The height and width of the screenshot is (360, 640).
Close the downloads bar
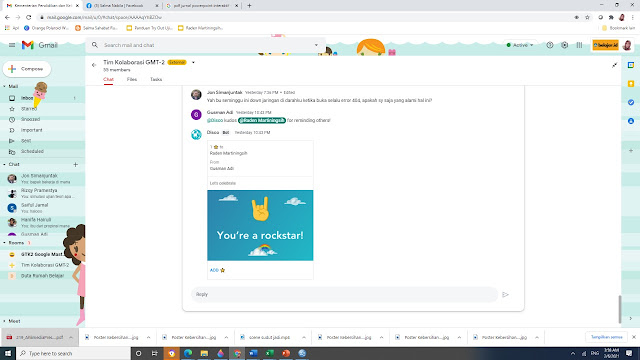[x=634, y=337]
